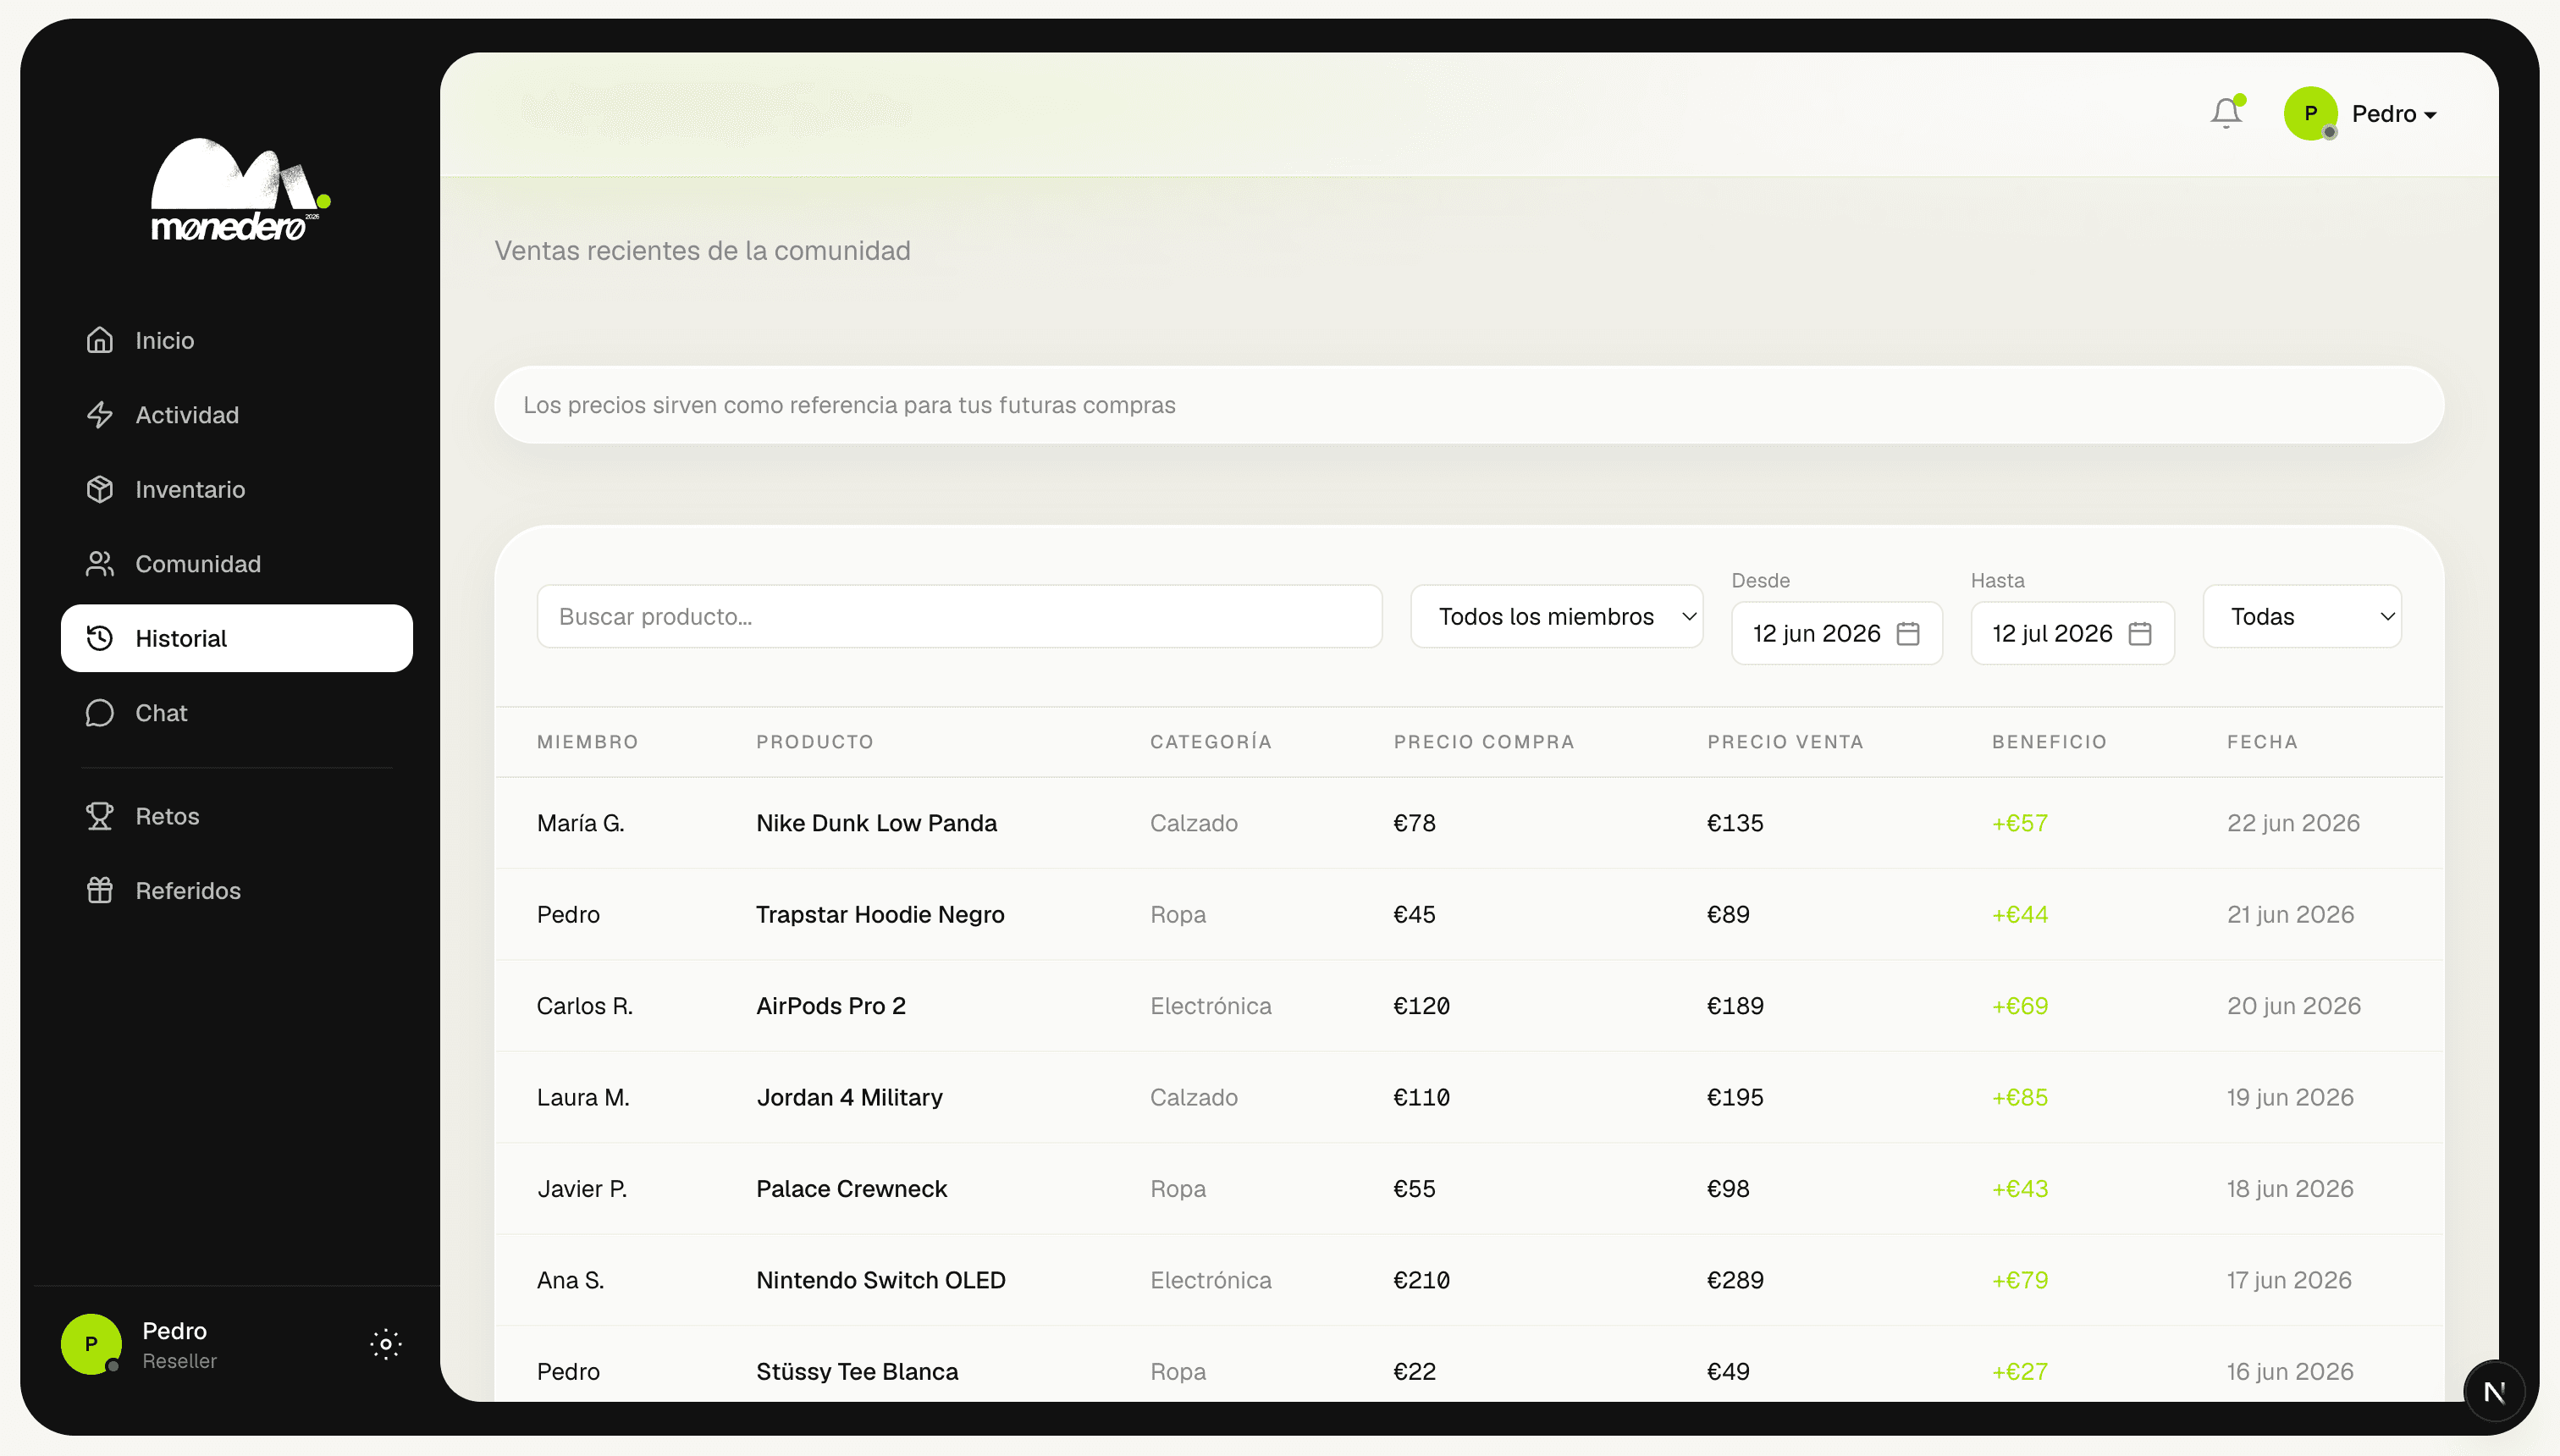The height and width of the screenshot is (1456, 2560).
Task: Click the 22 jun 2026 date cell
Action: [2293, 823]
